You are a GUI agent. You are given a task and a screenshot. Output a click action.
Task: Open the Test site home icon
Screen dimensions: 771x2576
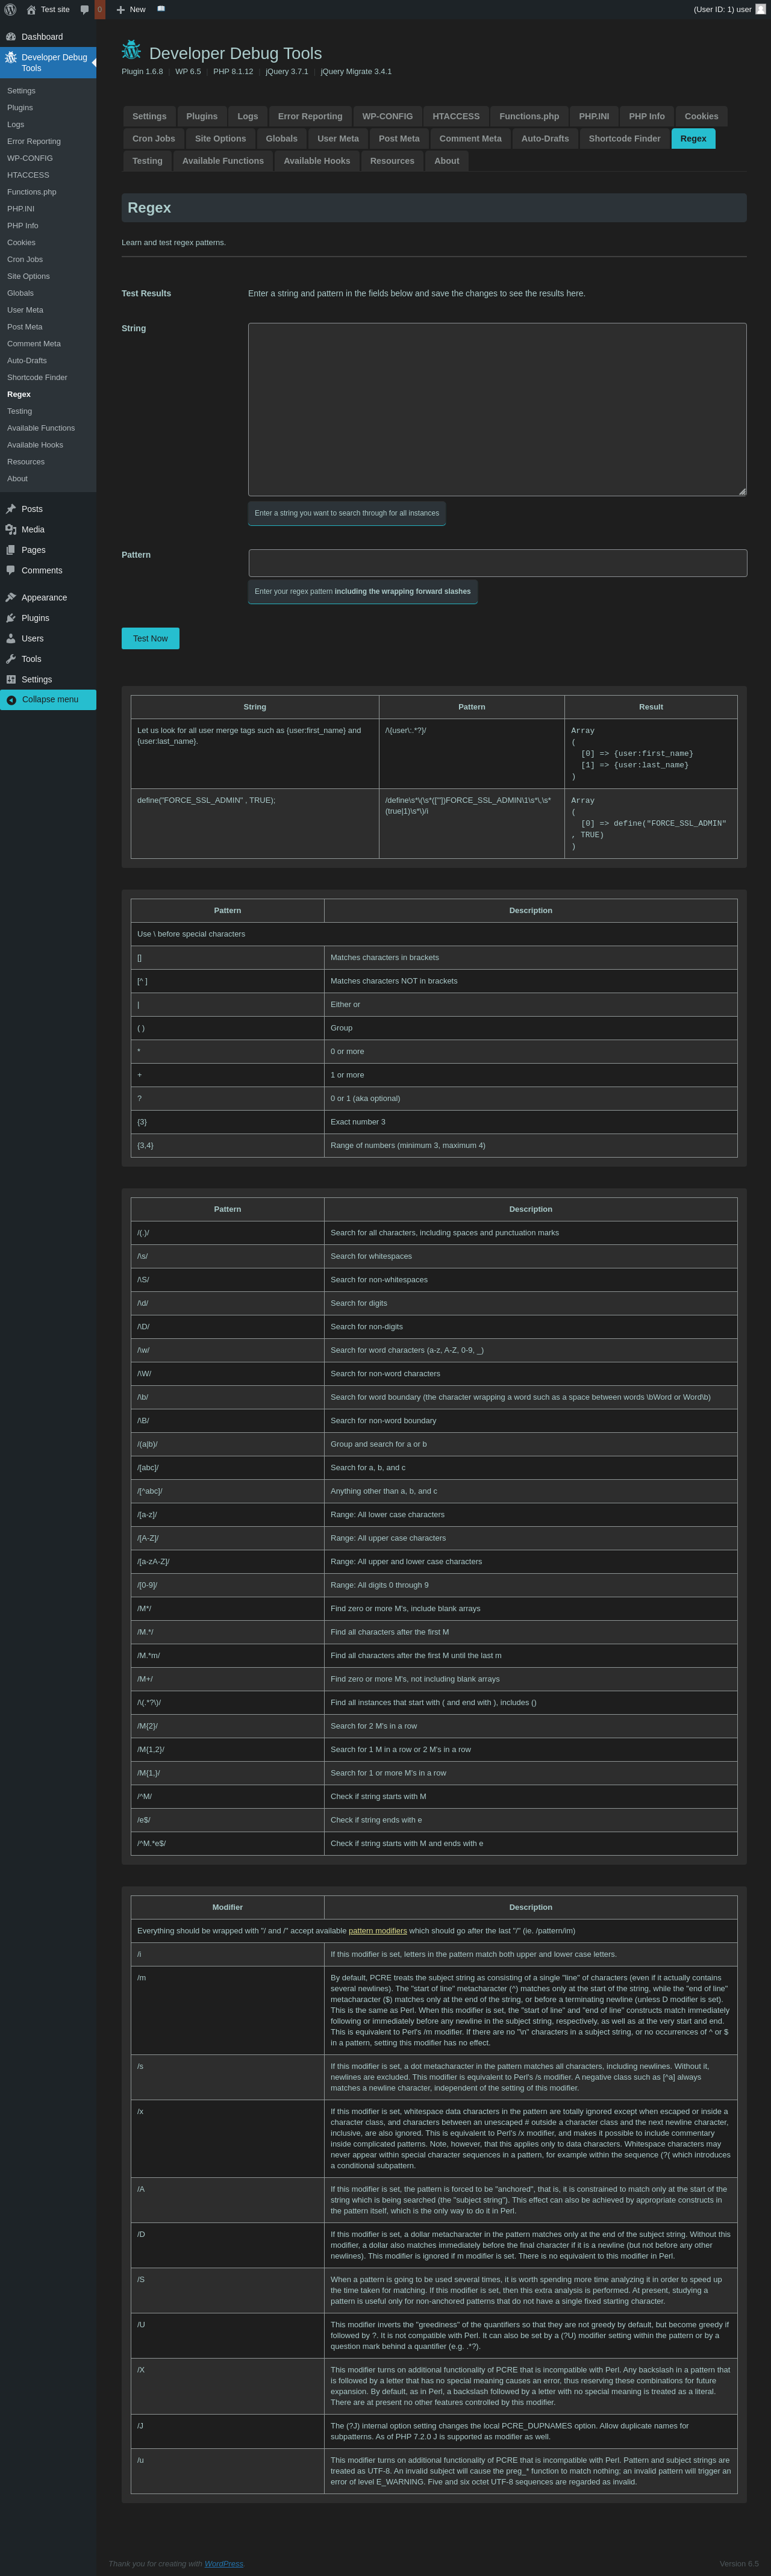[31, 10]
